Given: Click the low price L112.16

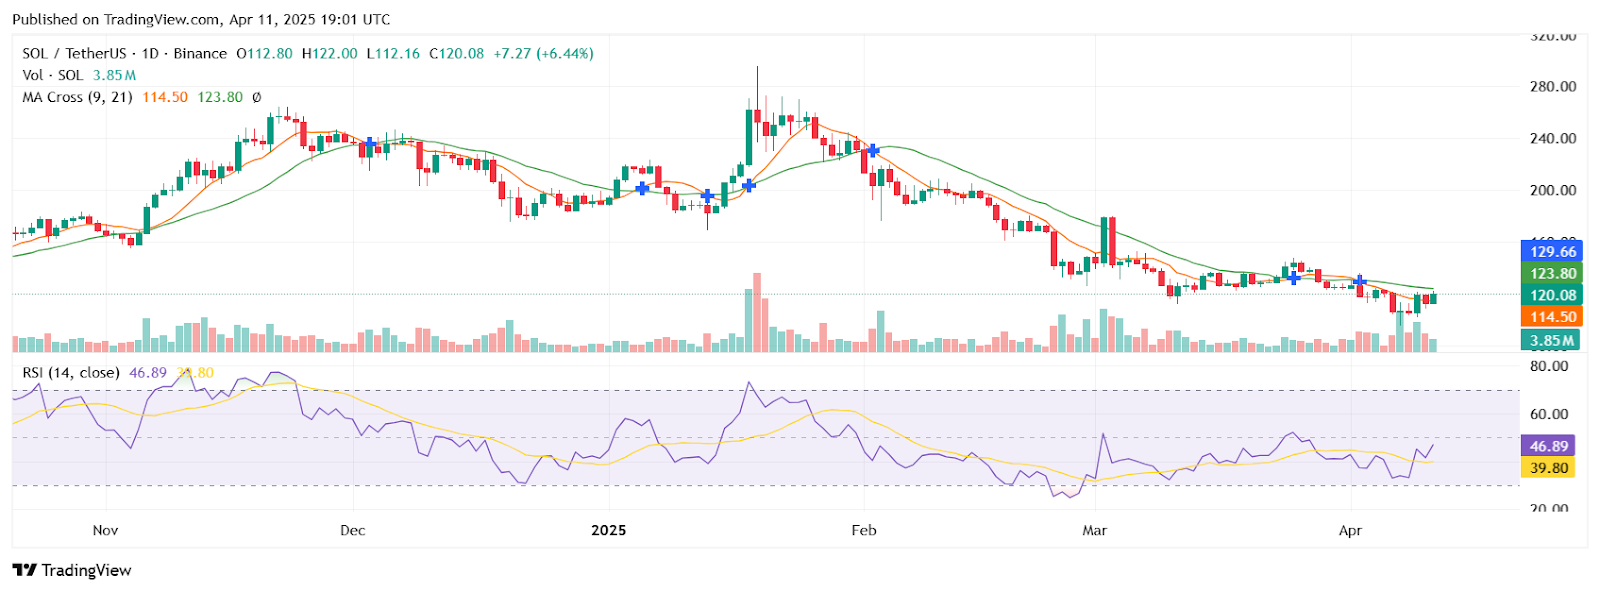Looking at the screenshot, I should (393, 53).
